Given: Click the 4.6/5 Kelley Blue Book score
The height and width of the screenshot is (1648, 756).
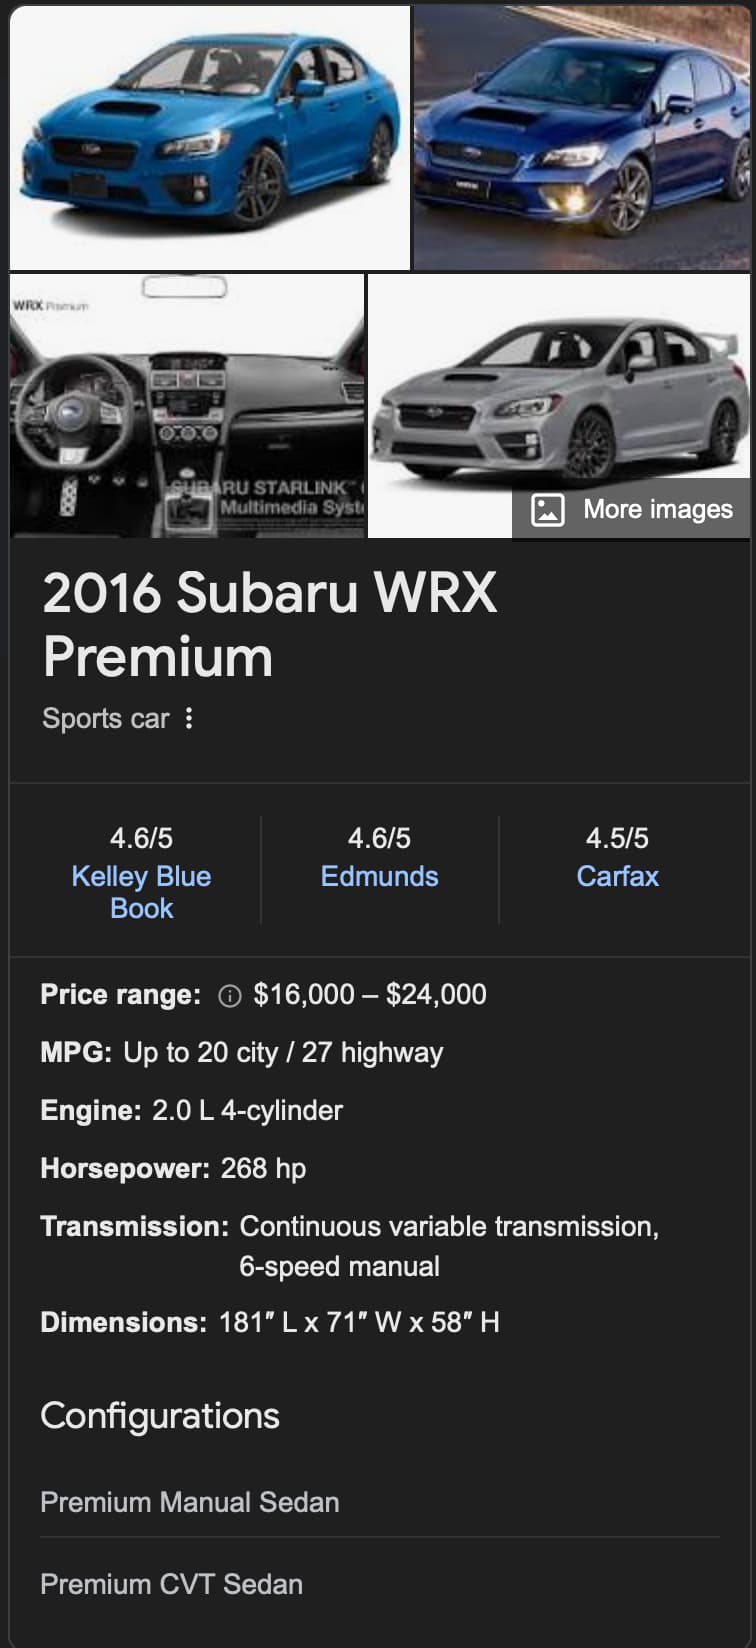Looking at the screenshot, I should click(141, 838).
